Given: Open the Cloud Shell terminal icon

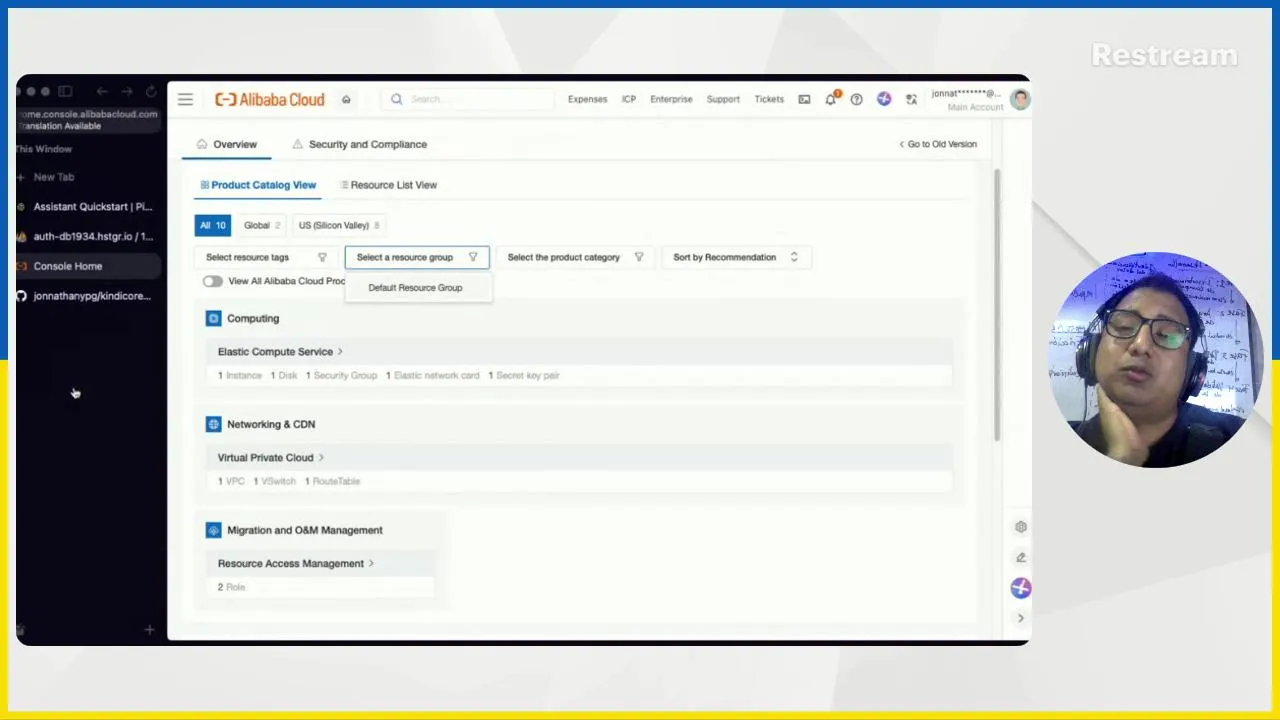Looking at the screenshot, I should 804,99.
